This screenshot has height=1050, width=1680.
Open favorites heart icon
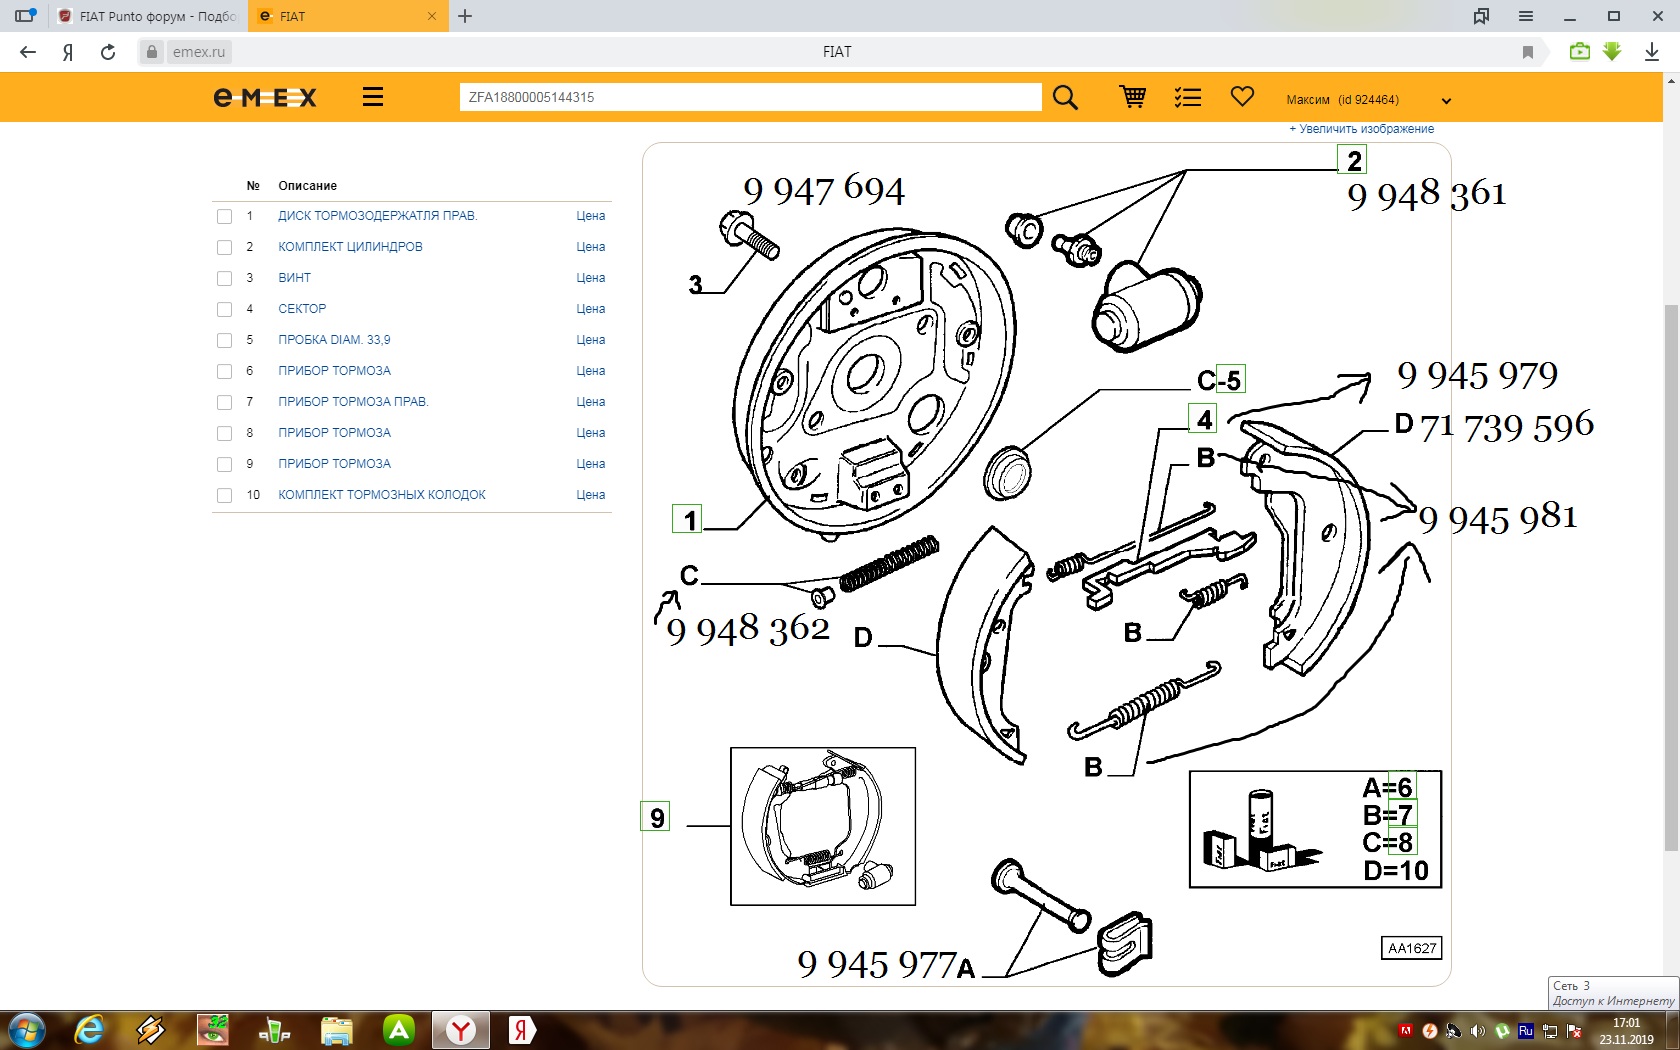(1242, 97)
